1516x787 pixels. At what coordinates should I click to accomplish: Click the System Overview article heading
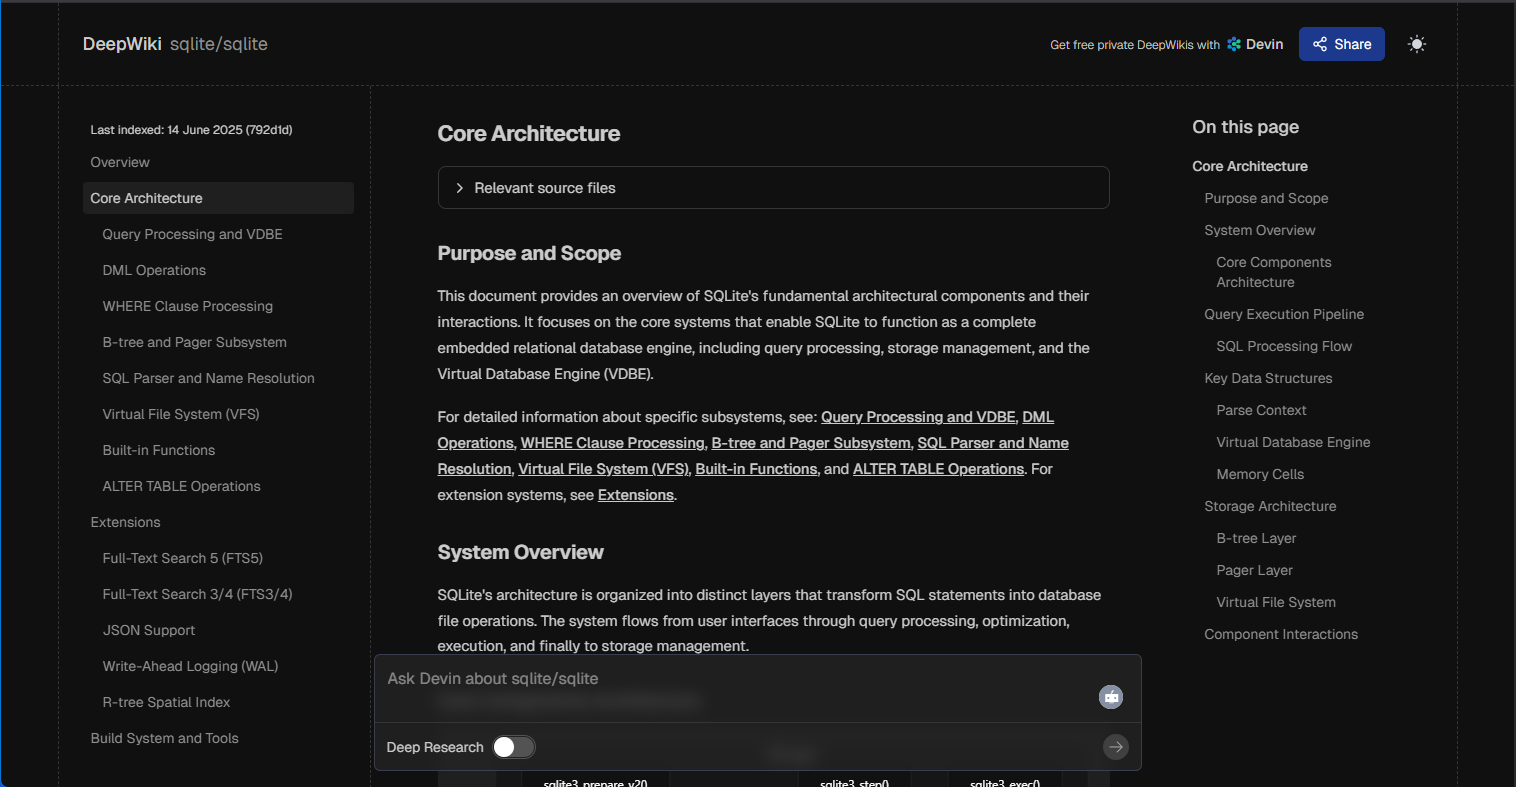click(520, 553)
